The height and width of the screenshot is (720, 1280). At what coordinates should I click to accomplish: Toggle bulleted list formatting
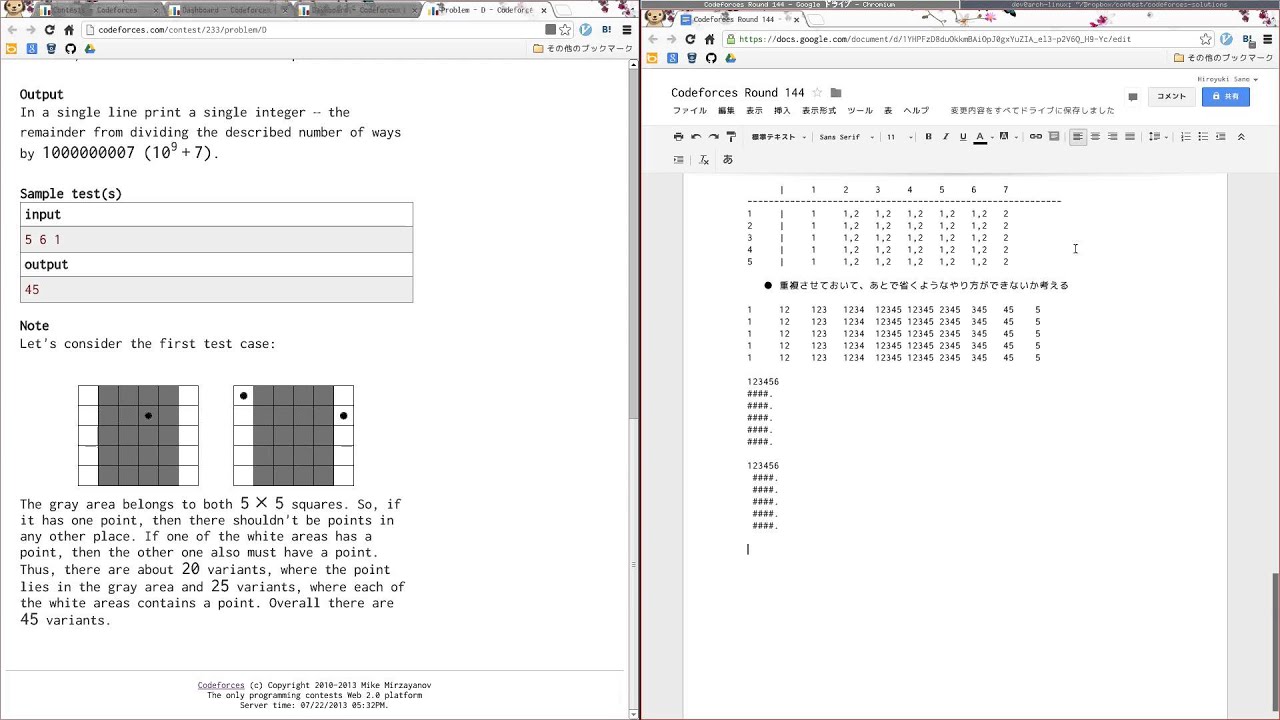click(1203, 137)
